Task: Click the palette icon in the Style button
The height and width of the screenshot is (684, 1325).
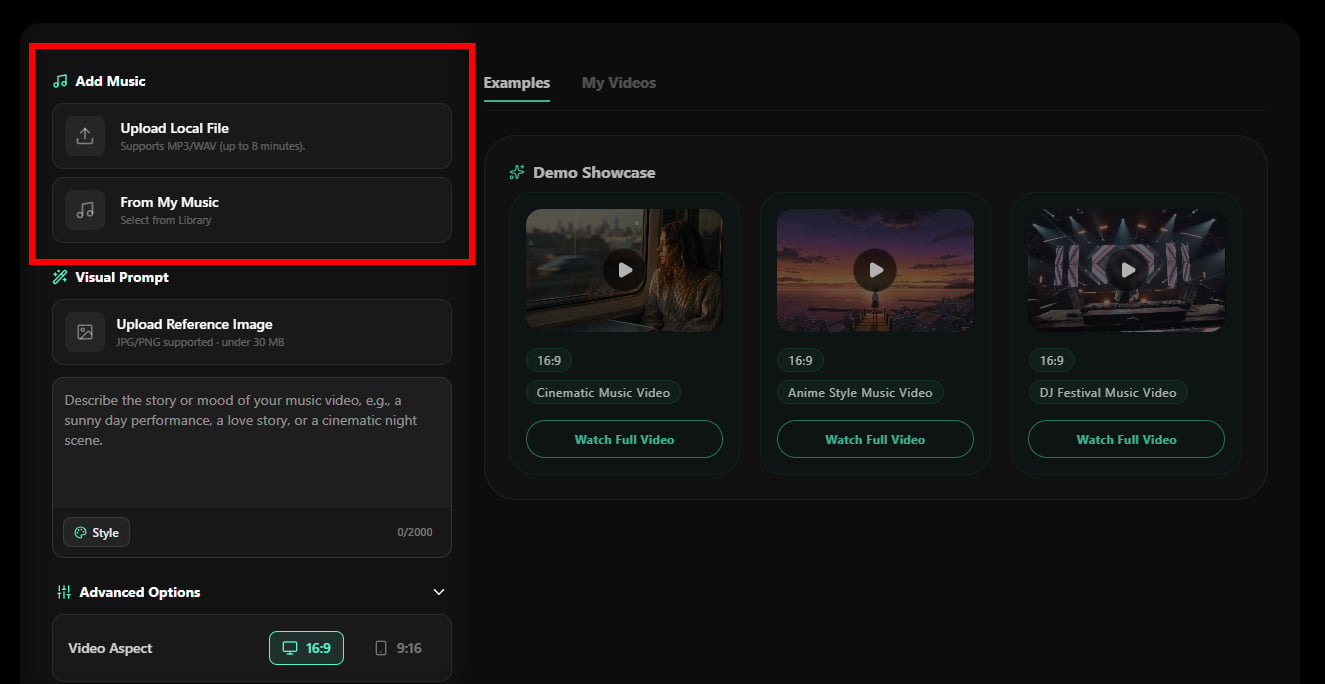Action: (x=80, y=533)
